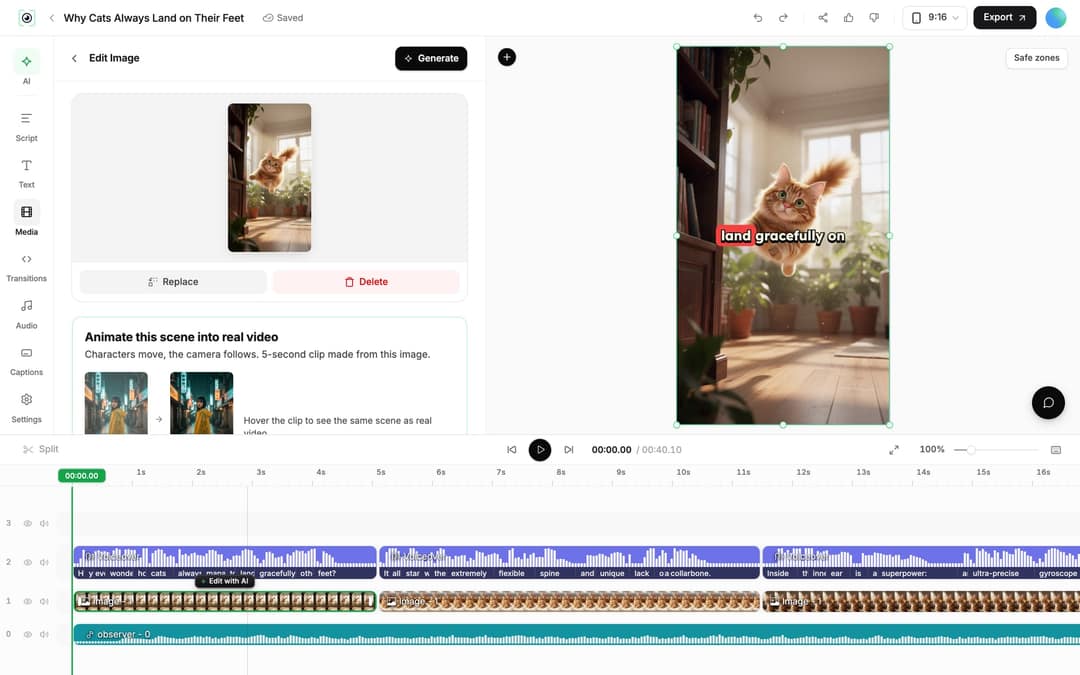Open the Captions panel

(x=26, y=361)
